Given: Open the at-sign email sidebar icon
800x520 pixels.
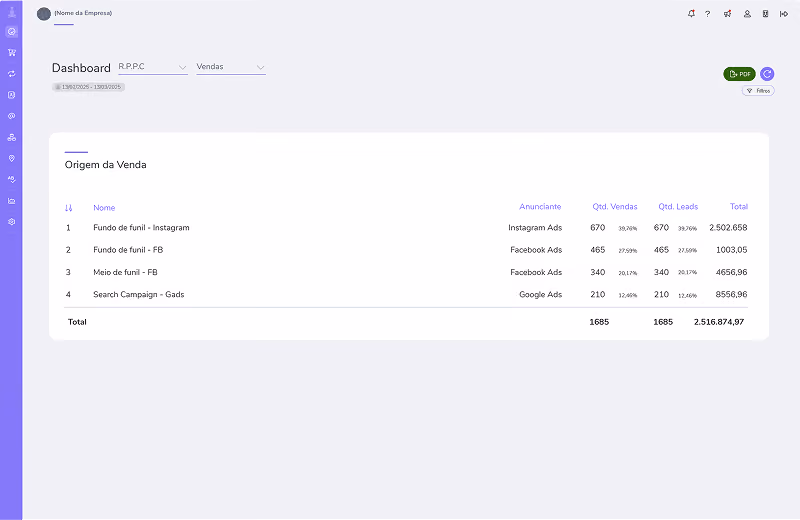Looking at the screenshot, I should [12, 116].
